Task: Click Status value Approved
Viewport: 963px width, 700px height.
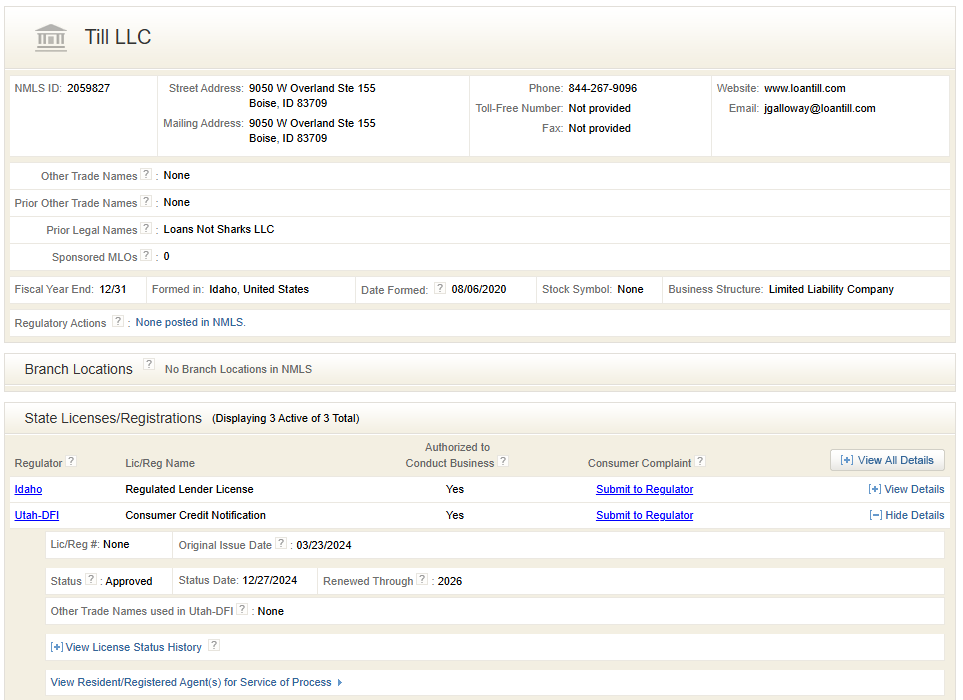Action: (129, 581)
